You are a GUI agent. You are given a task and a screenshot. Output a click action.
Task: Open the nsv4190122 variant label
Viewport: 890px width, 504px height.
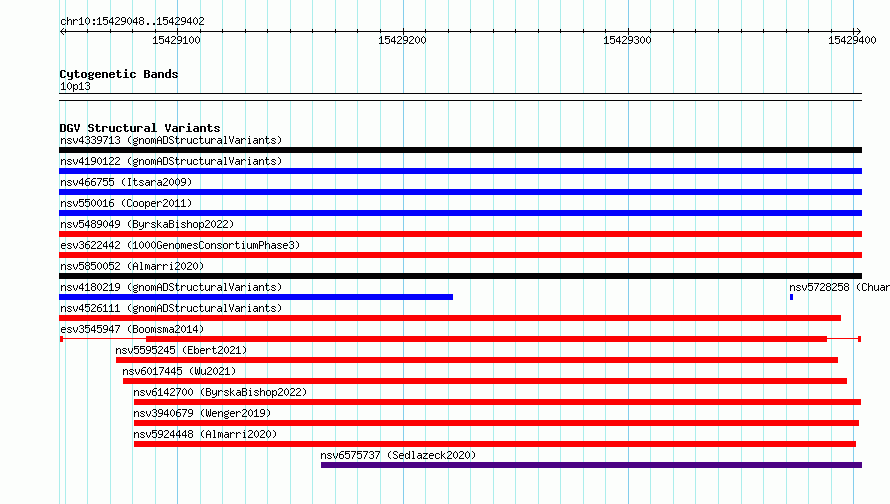pyautogui.click(x=171, y=161)
